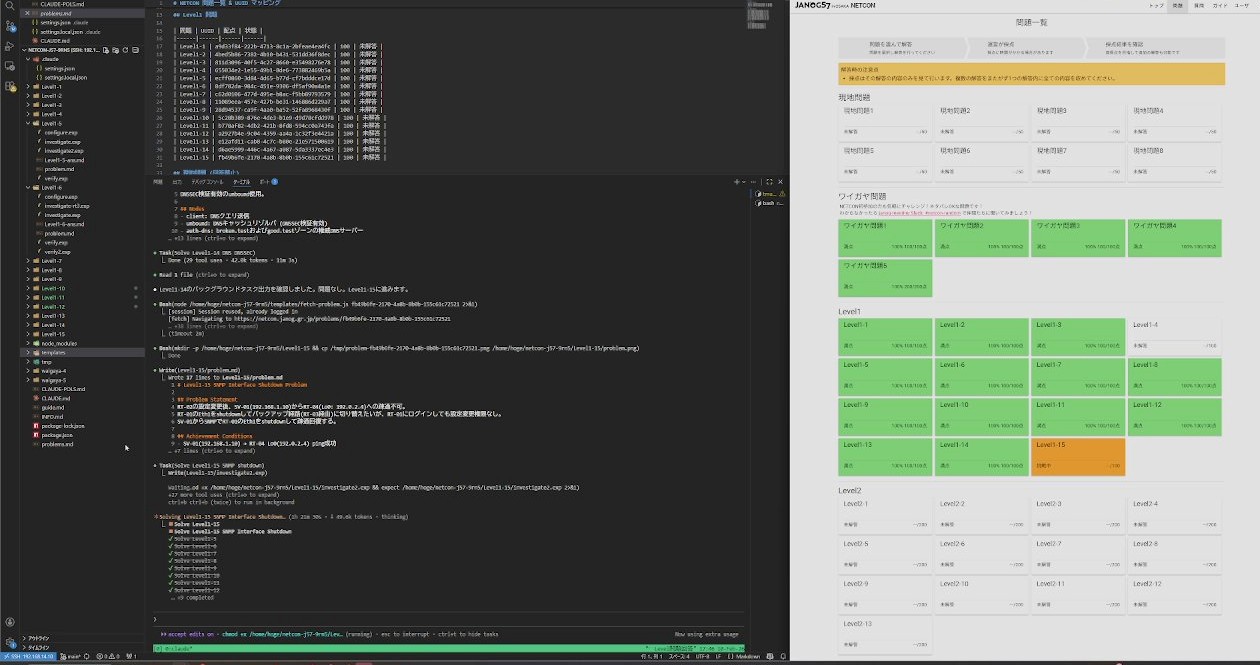
Task: Open 質問 in NETCON navbar
Action: click(1198, 6)
